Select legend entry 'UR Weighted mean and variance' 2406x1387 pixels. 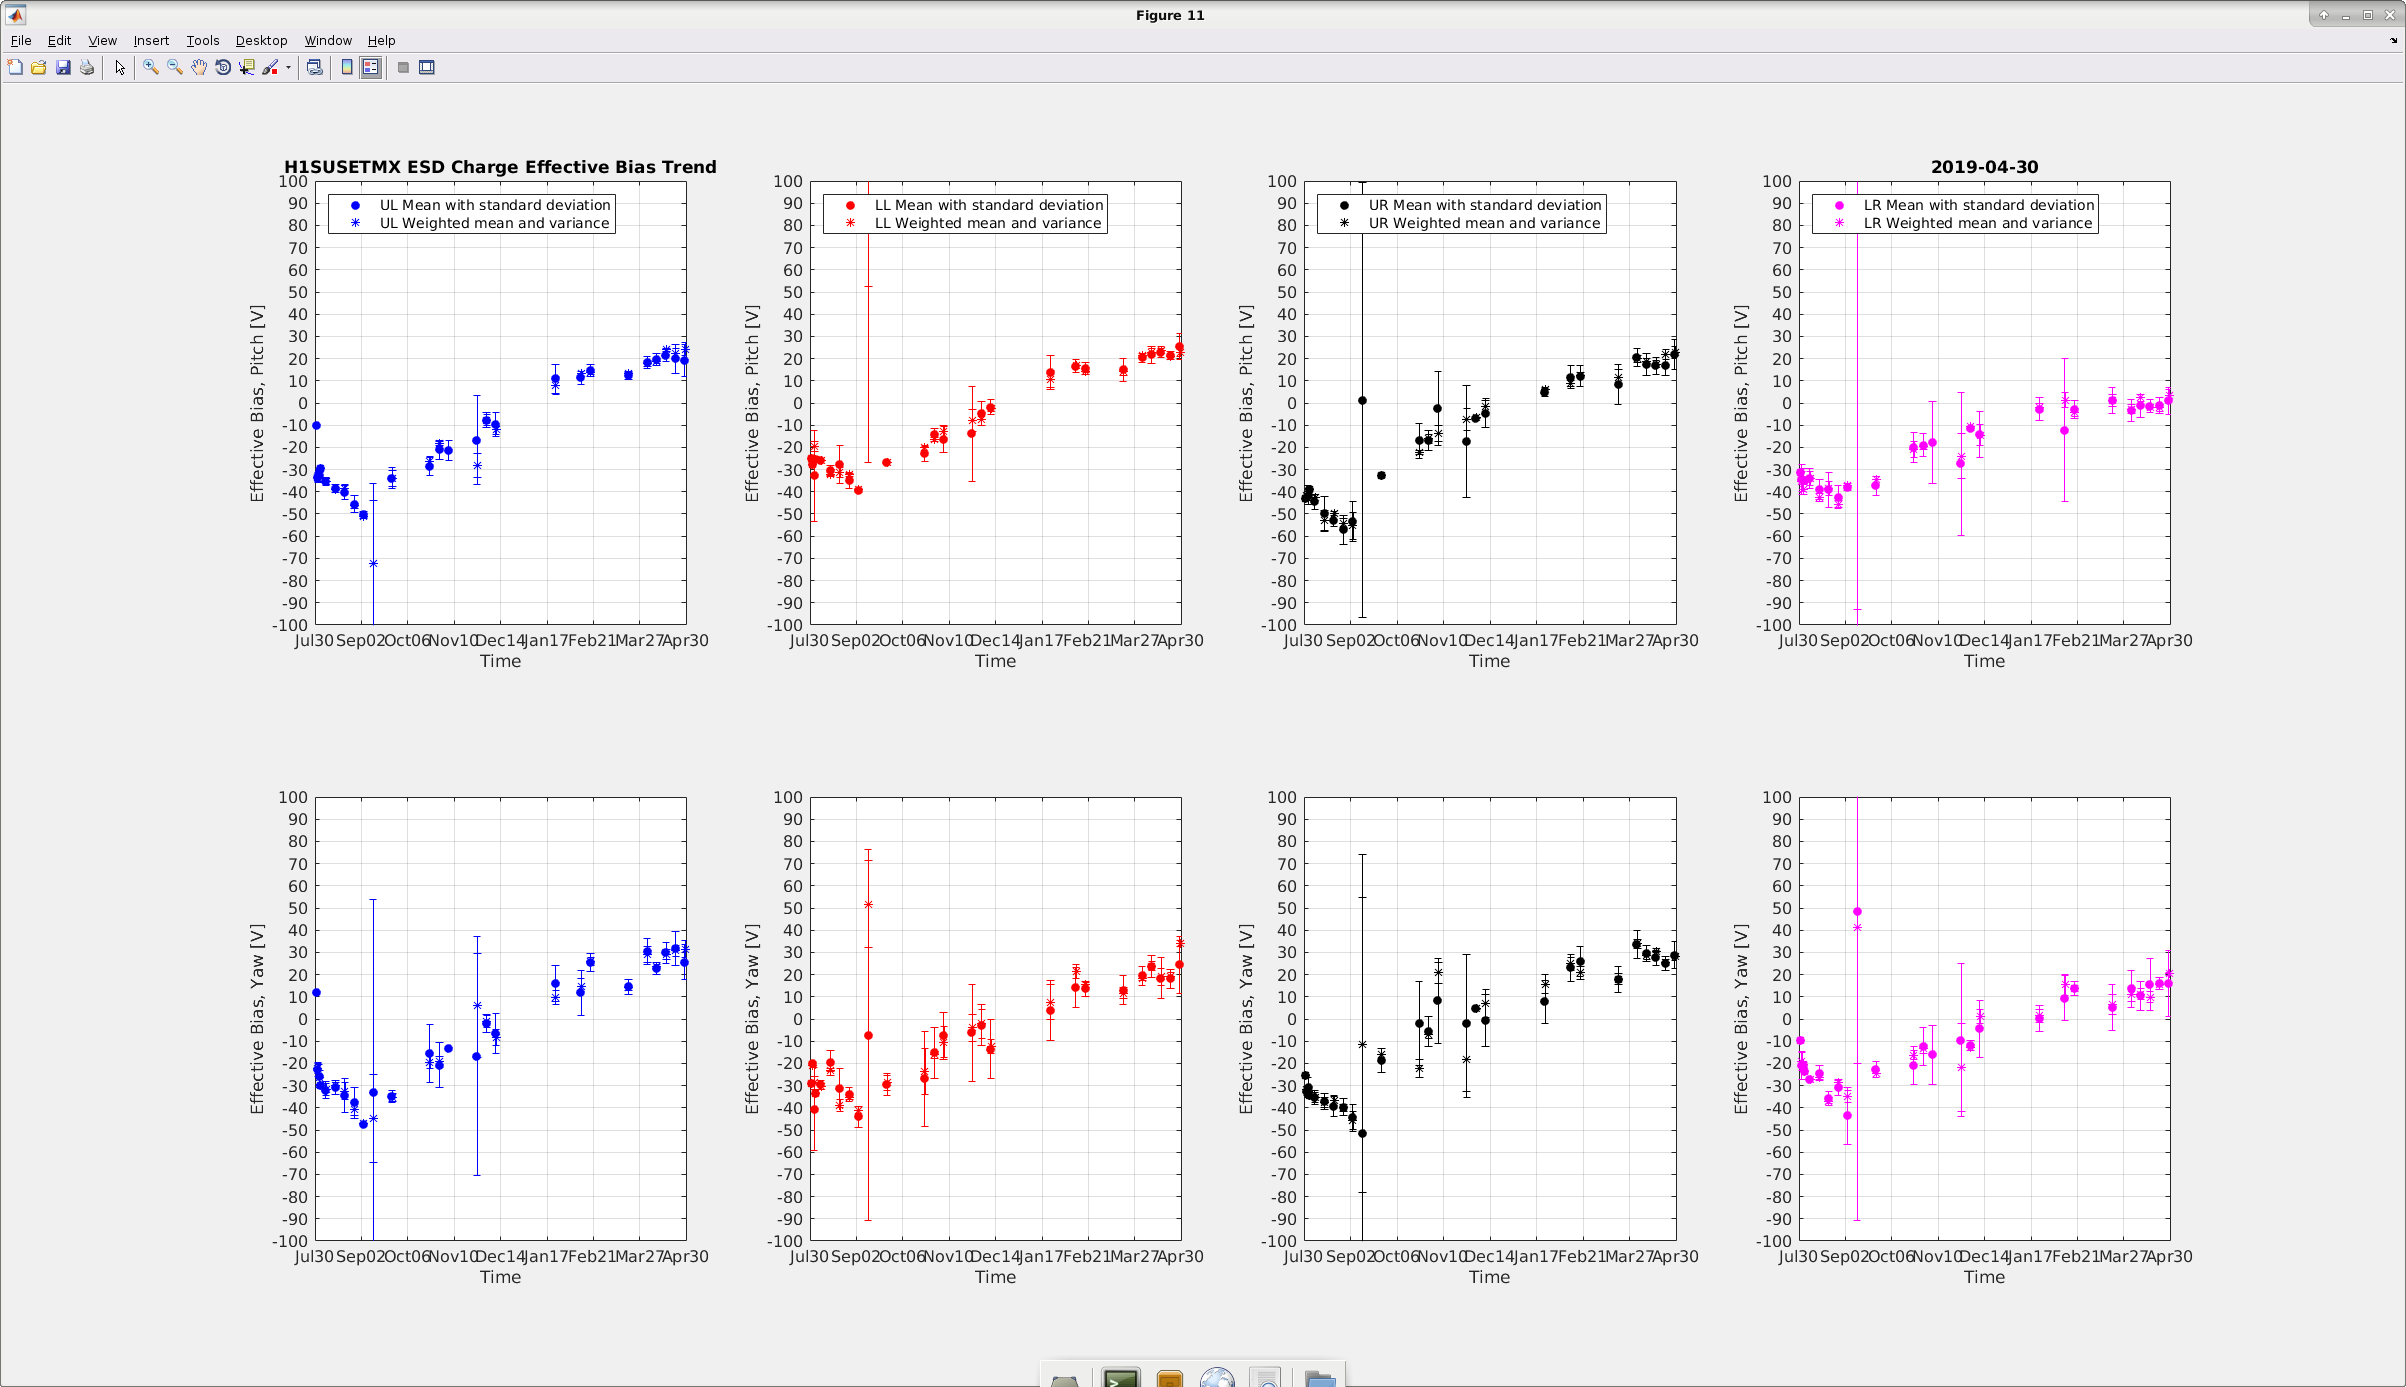coord(1484,223)
